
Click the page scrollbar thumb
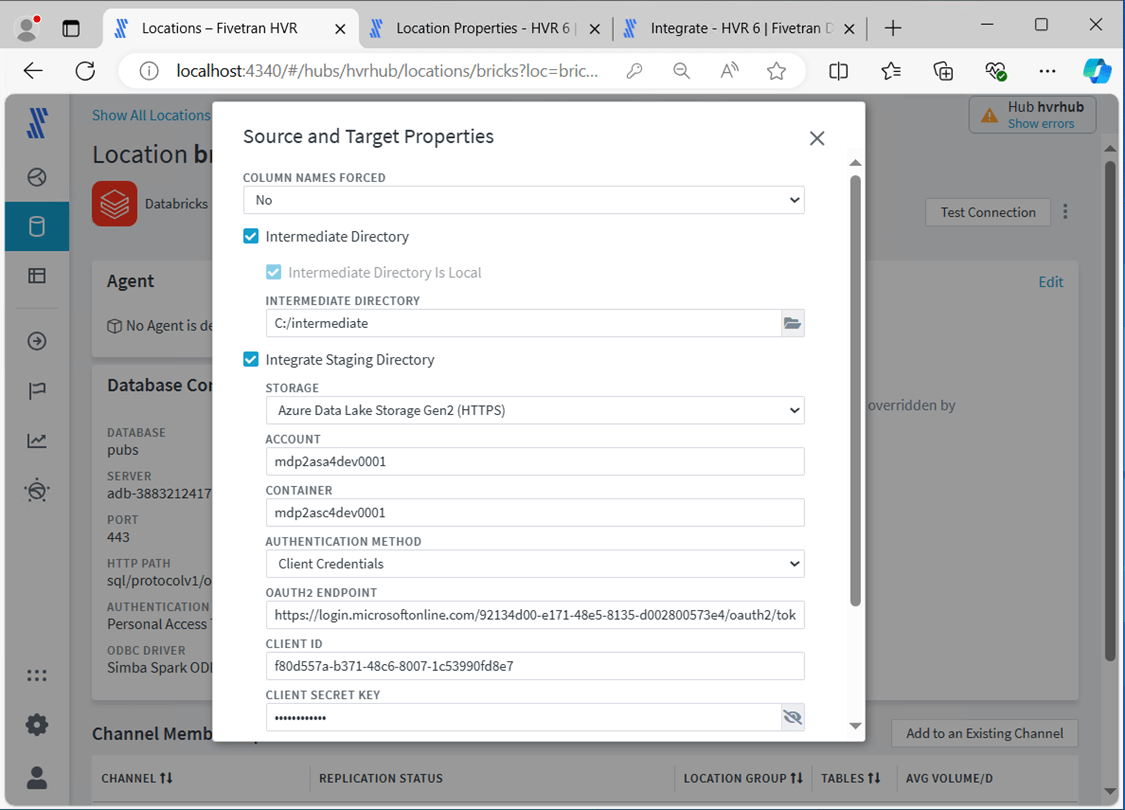(x=1110, y=409)
